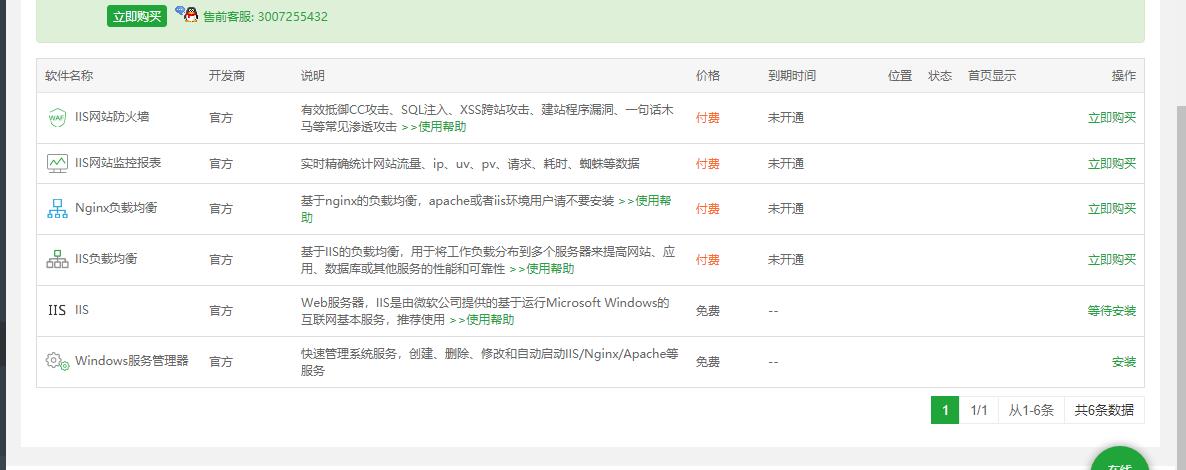Click the 价格 column header

point(708,76)
